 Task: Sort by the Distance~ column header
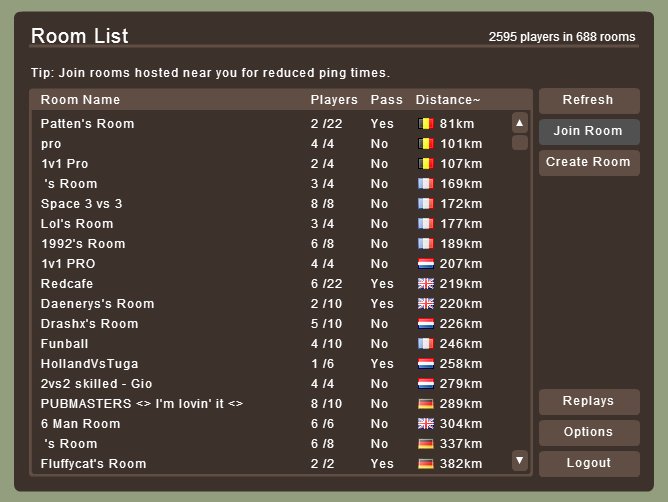(x=448, y=100)
